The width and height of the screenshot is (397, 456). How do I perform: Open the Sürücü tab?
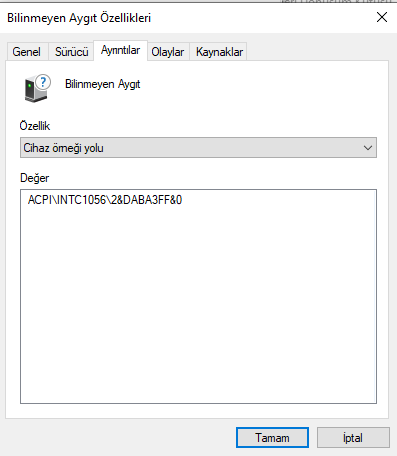coord(71,52)
